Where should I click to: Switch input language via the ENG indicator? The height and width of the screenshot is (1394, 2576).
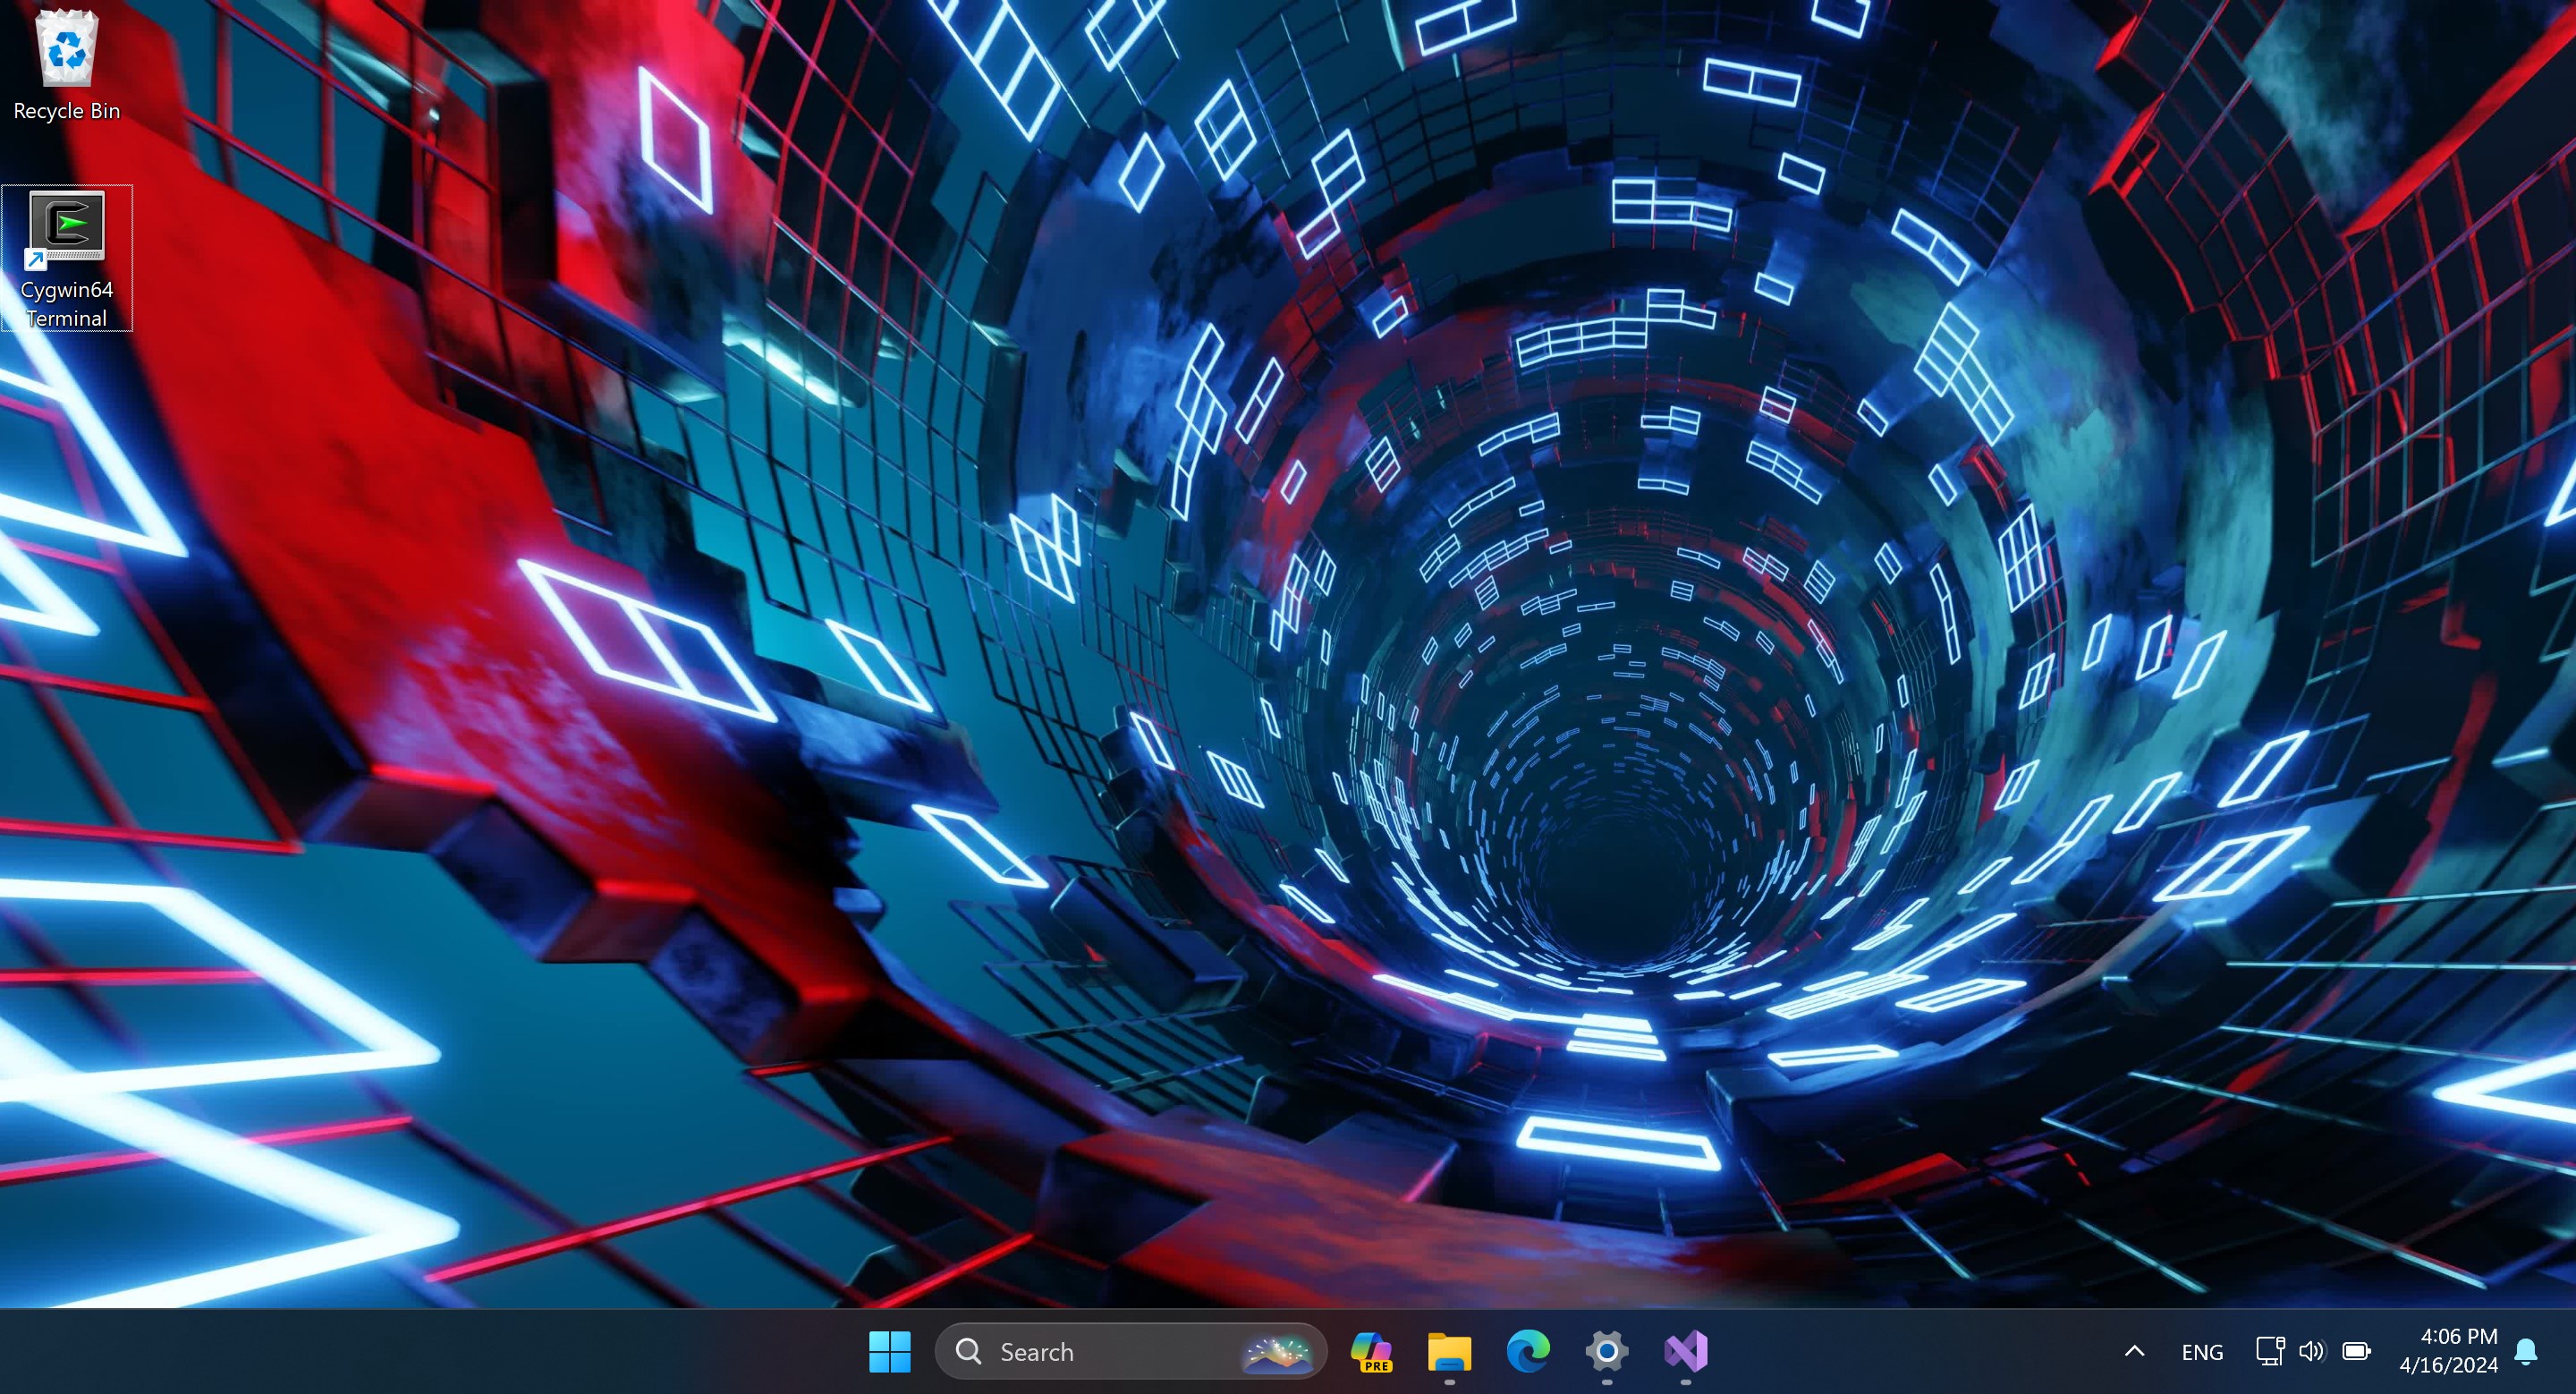[x=2202, y=1351]
